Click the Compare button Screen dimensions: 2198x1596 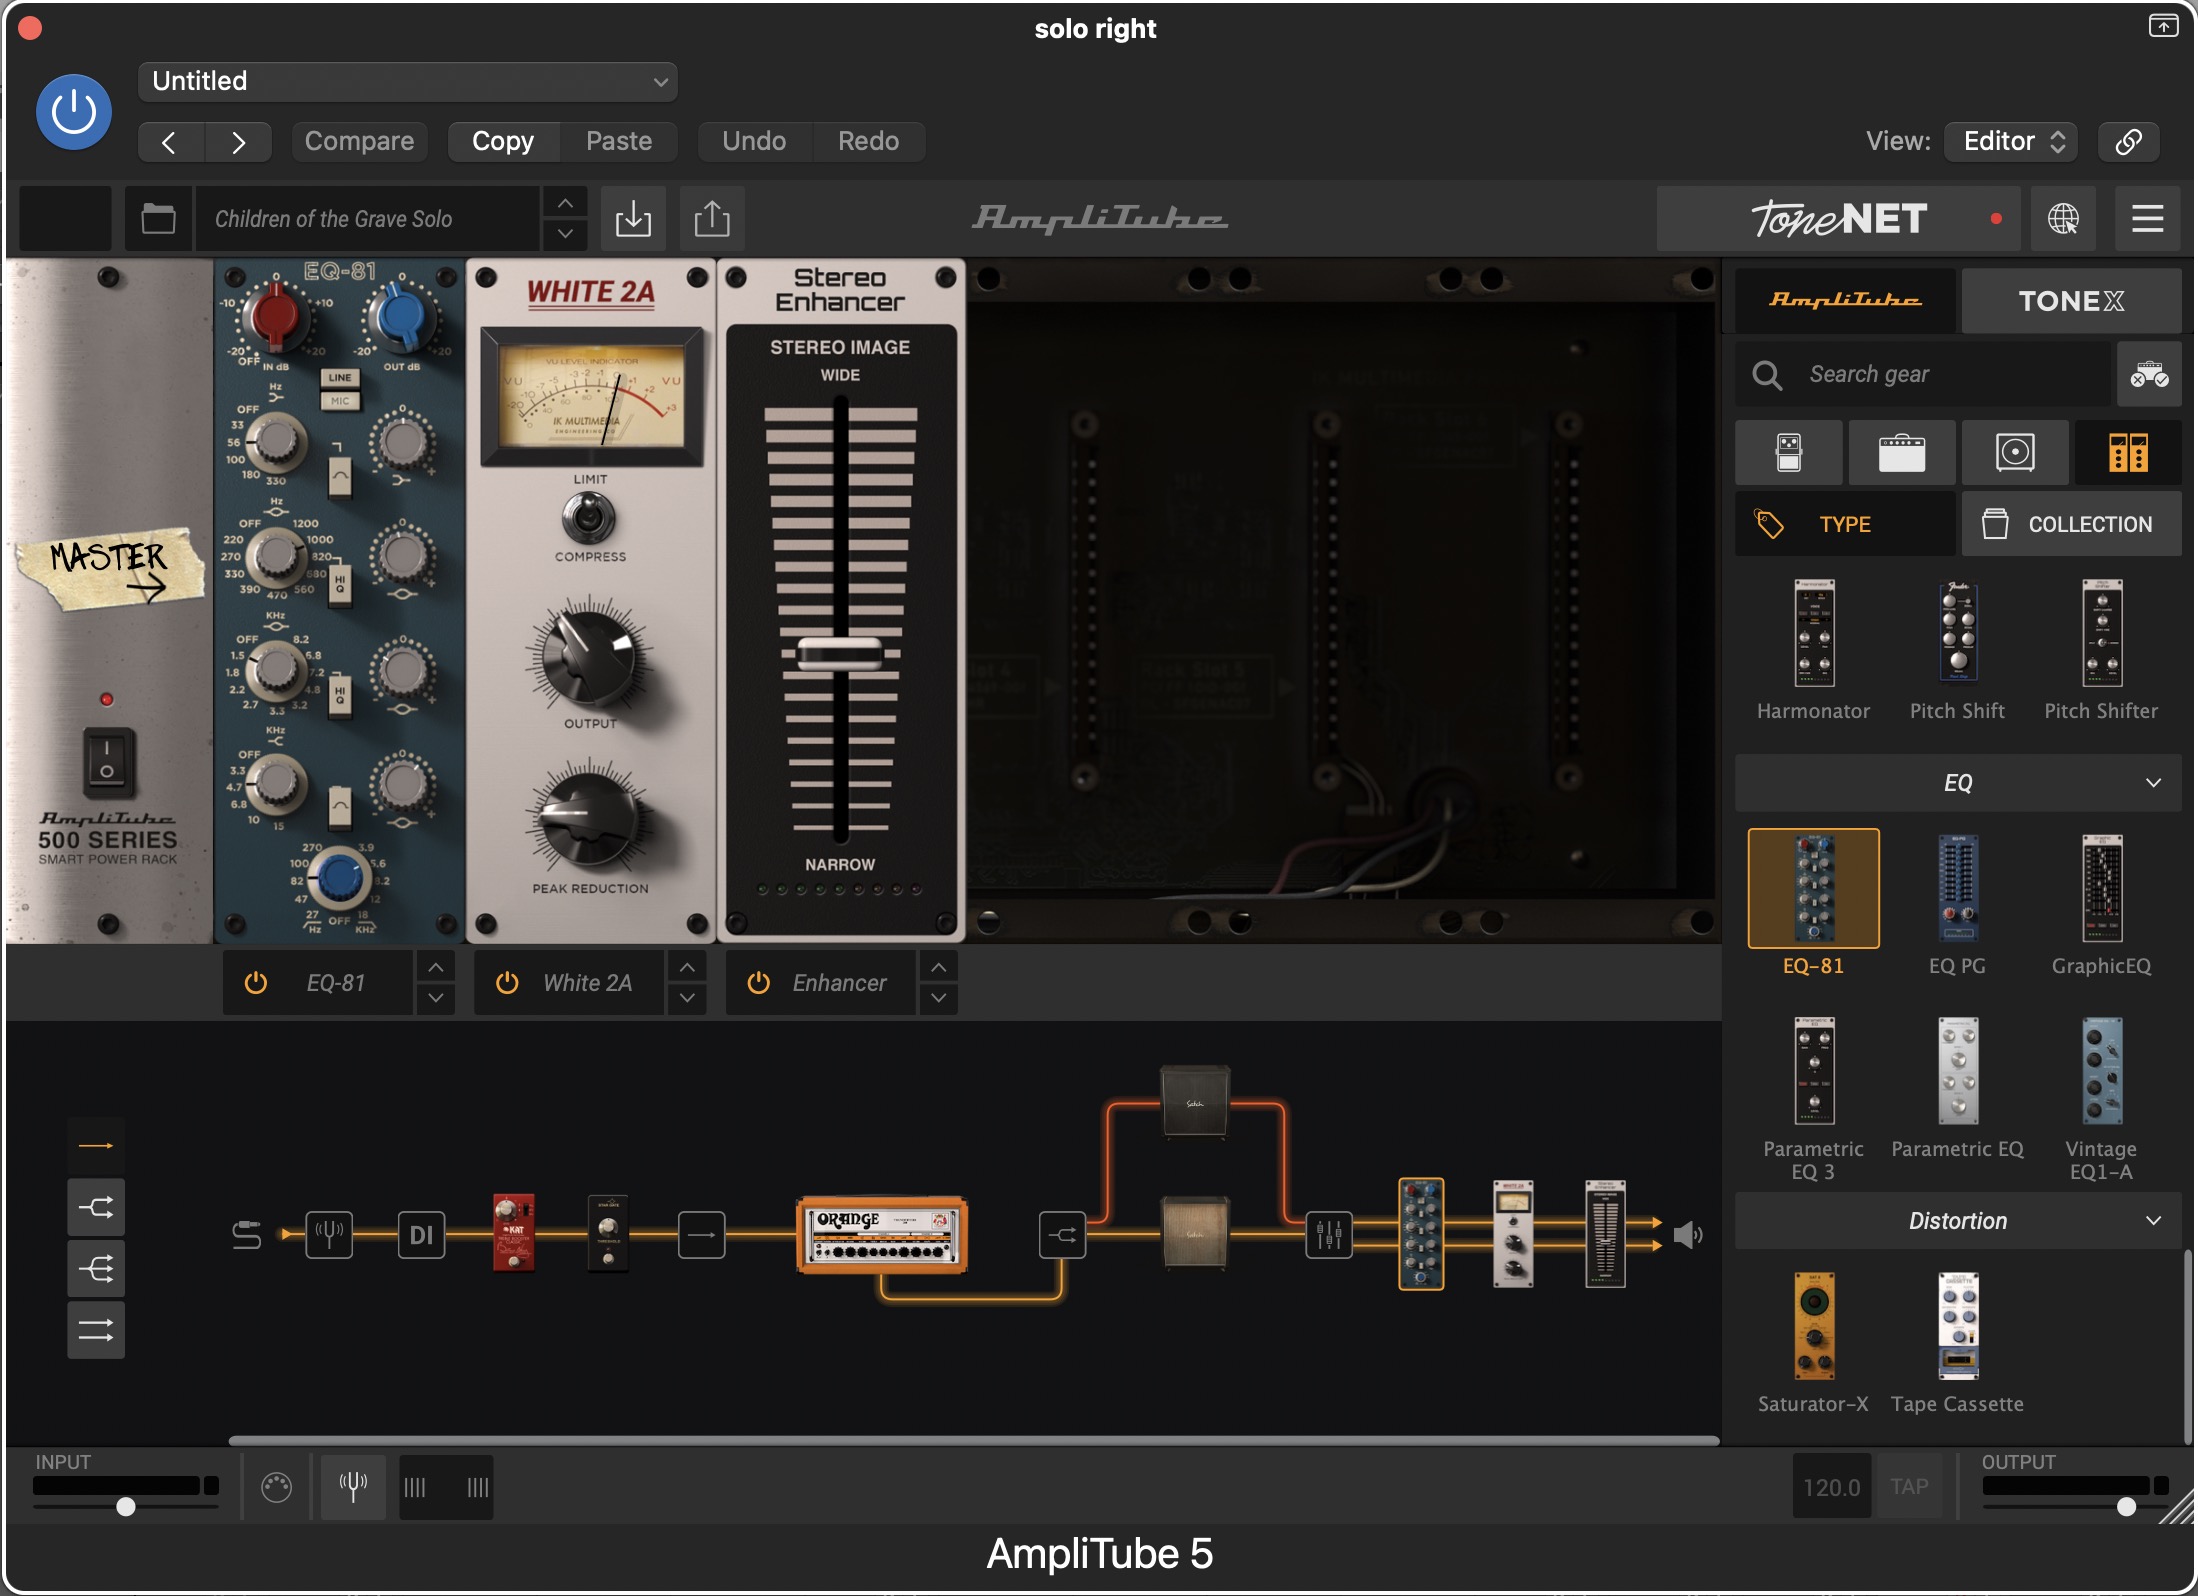tap(359, 141)
